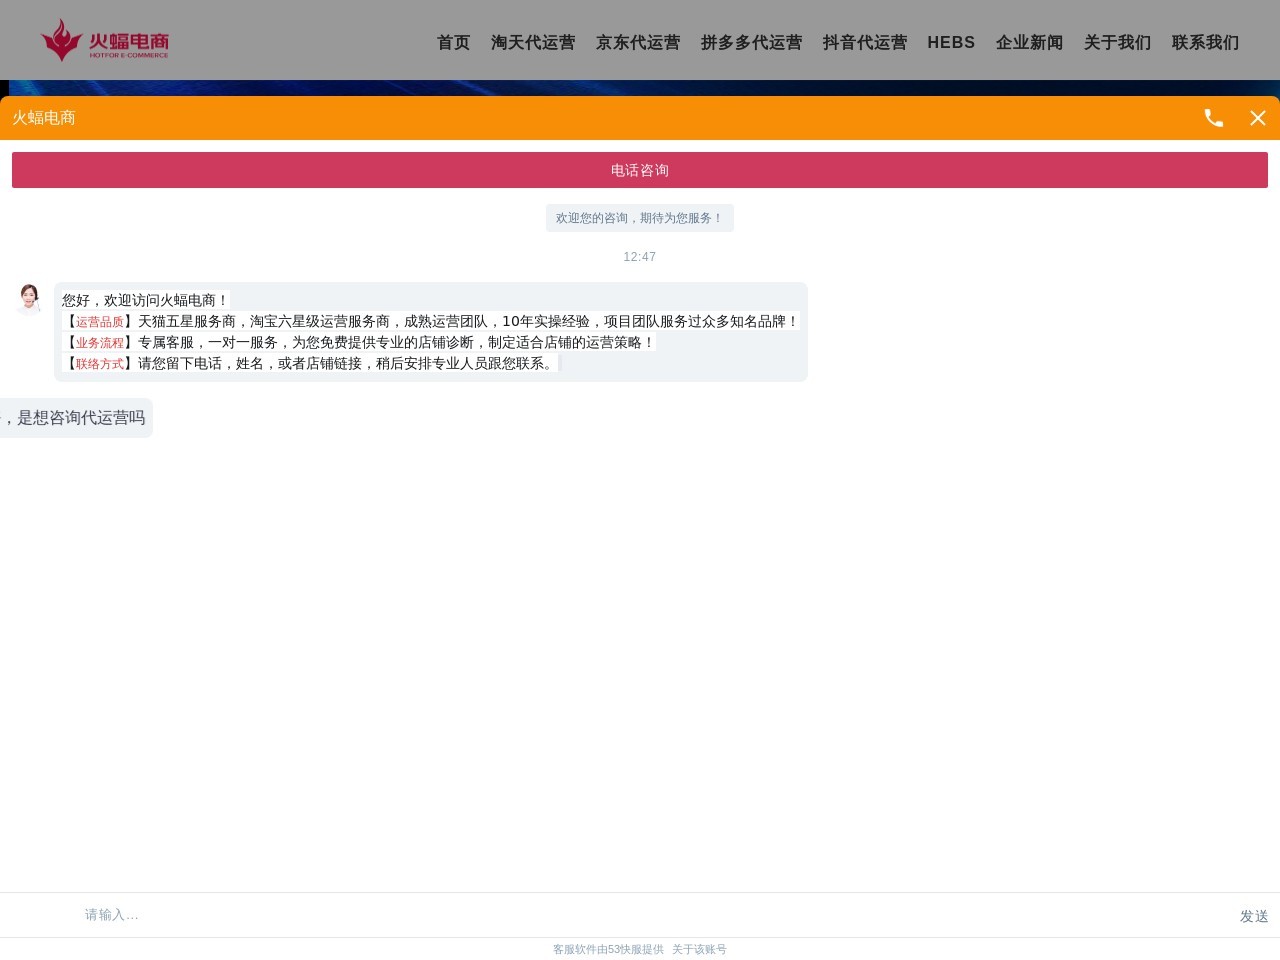Open the 关于该账号 footer link
Screen dimensions: 1280x960
coord(699,950)
